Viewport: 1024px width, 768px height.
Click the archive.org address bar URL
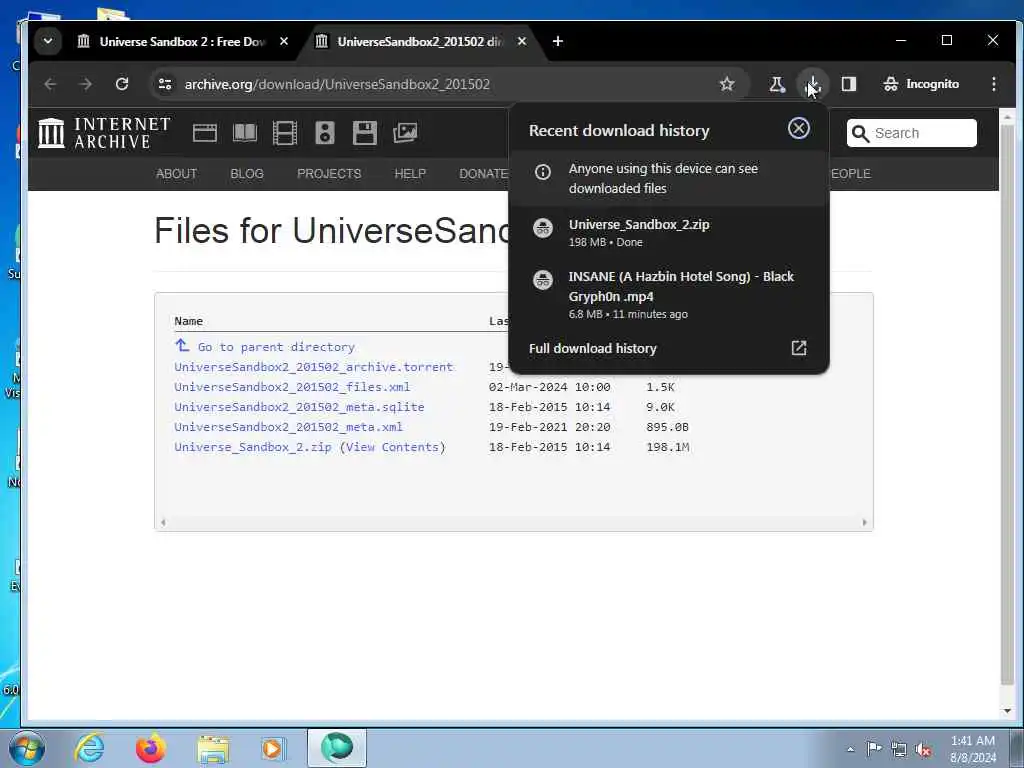337,84
